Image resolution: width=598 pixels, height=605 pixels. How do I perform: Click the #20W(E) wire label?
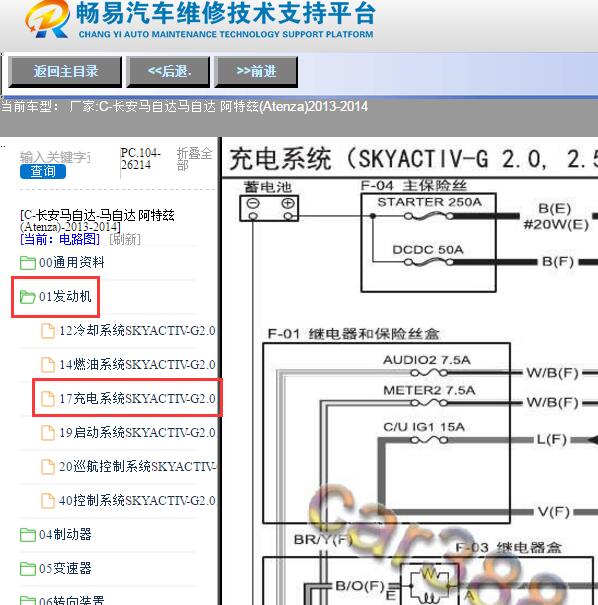pyautogui.click(x=556, y=224)
